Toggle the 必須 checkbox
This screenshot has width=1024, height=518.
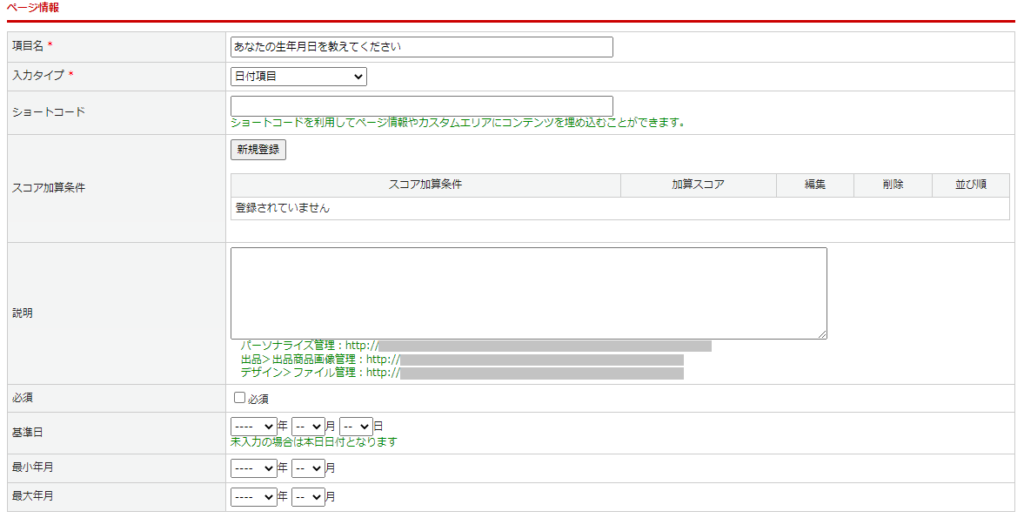(x=240, y=398)
